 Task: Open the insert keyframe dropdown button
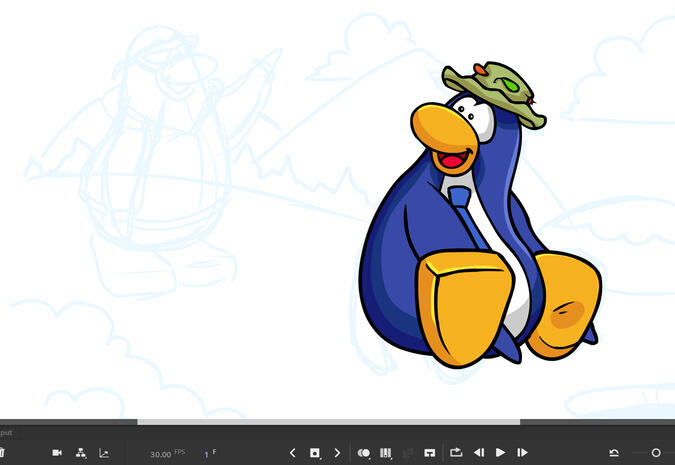[x=315, y=453]
